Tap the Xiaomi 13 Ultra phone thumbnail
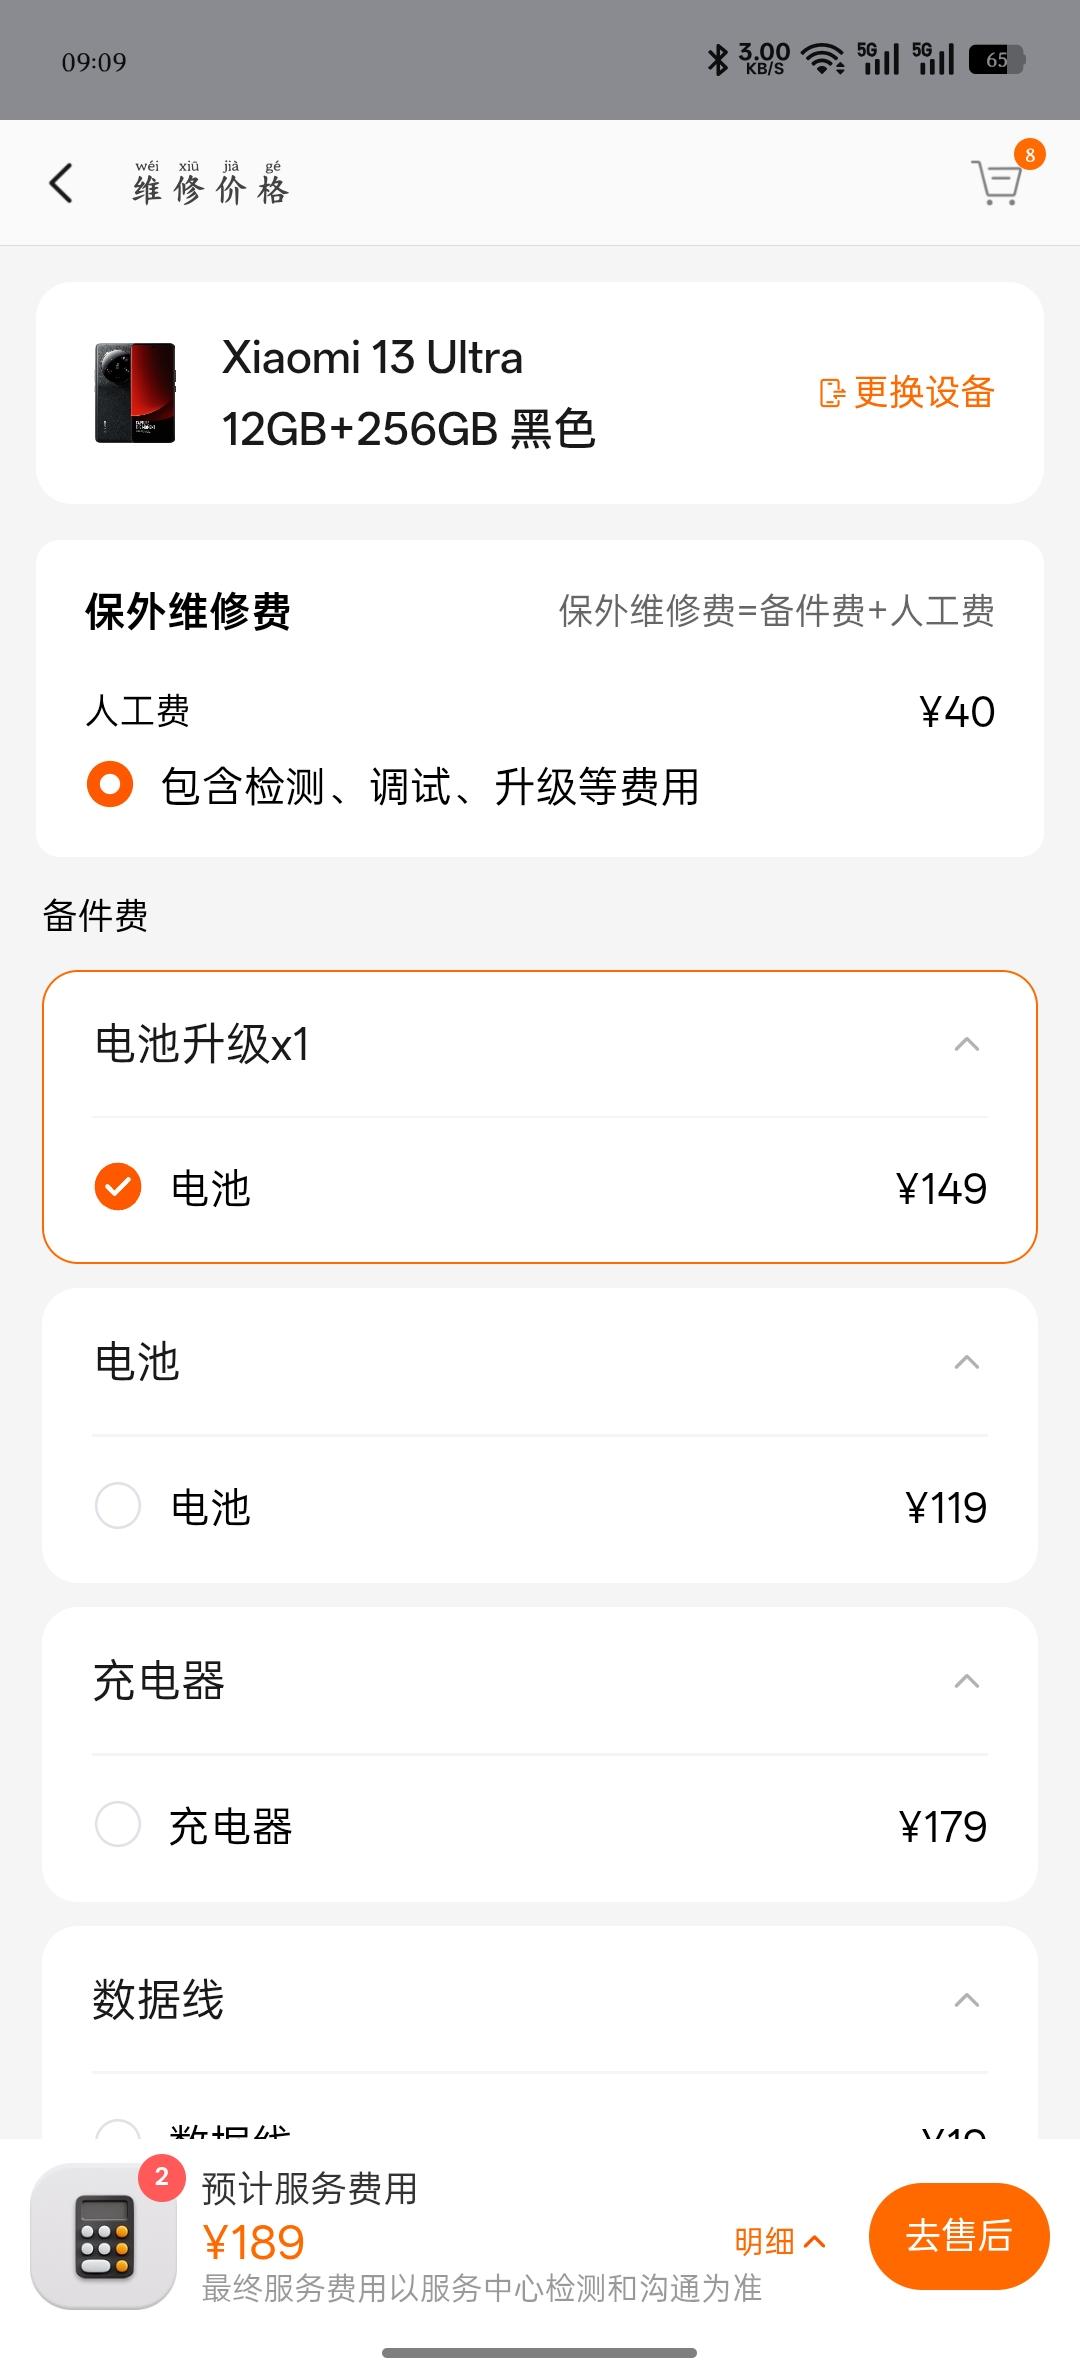 click(135, 393)
